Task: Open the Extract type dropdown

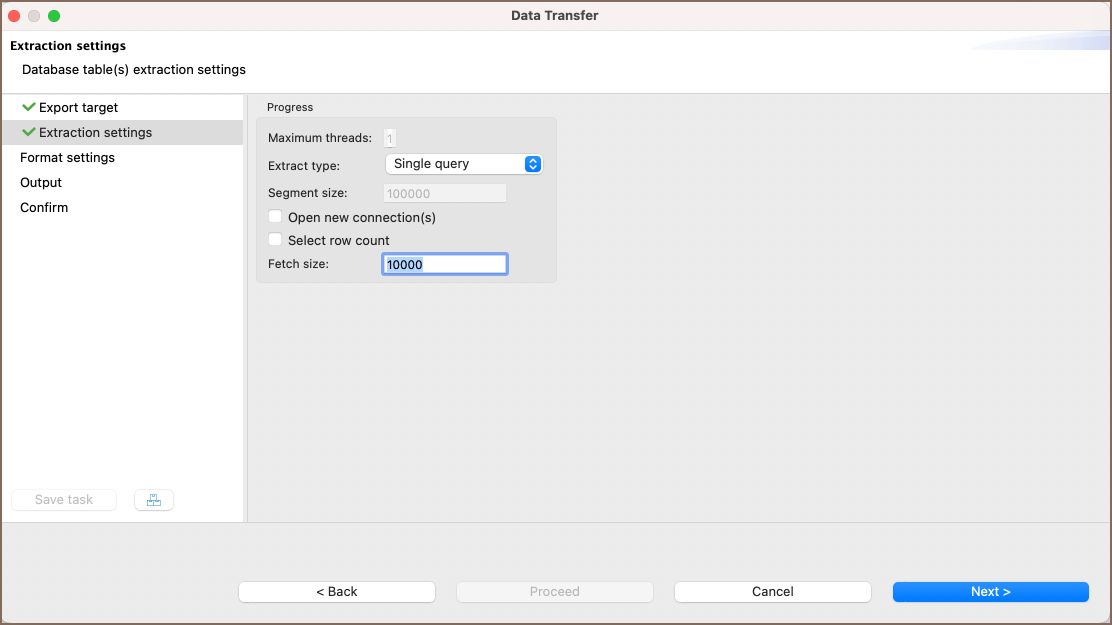Action: click(464, 164)
